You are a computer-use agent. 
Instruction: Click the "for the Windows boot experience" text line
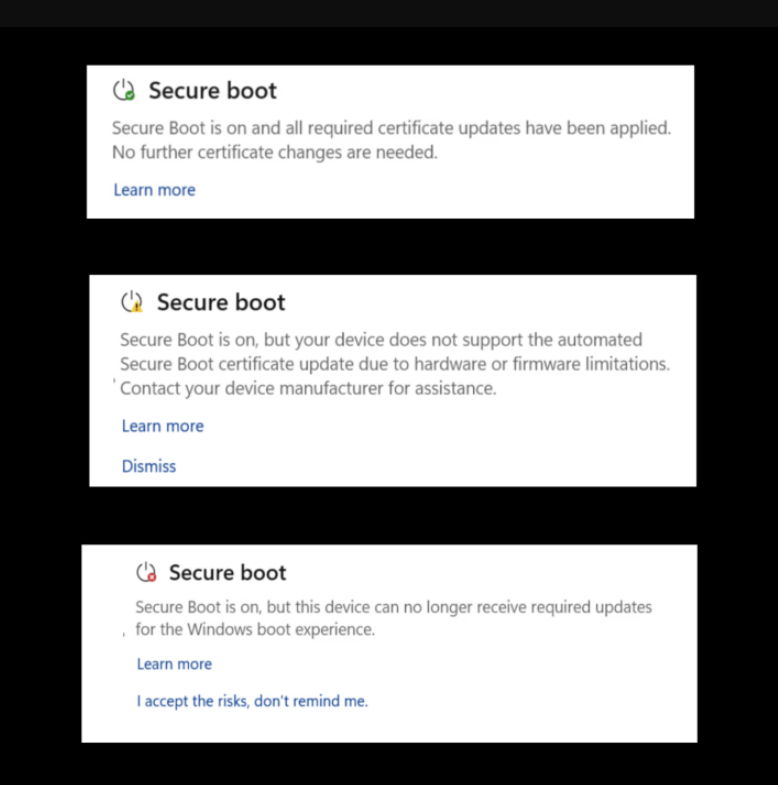click(255, 630)
